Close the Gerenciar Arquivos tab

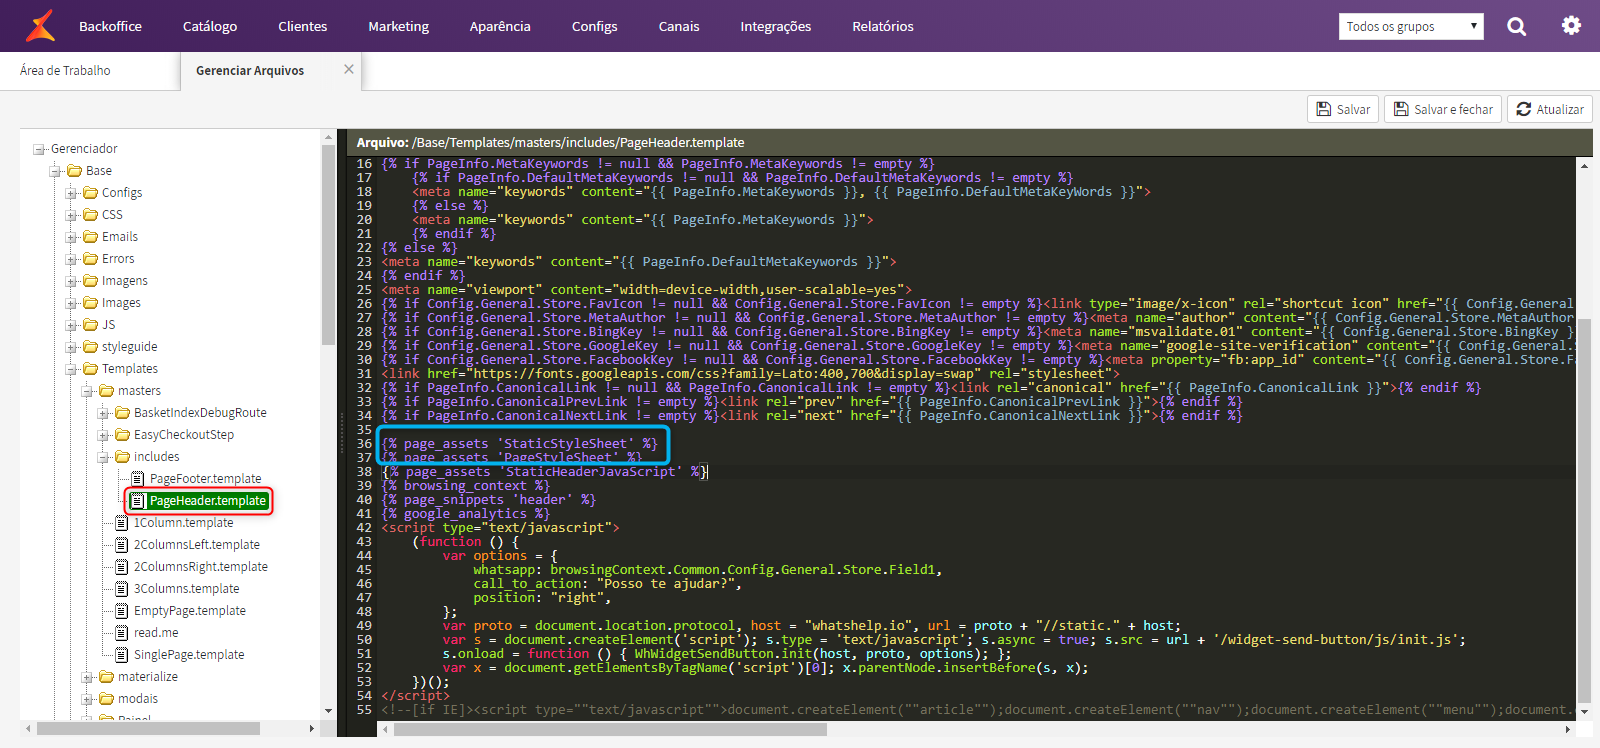click(x=349, y=69)
